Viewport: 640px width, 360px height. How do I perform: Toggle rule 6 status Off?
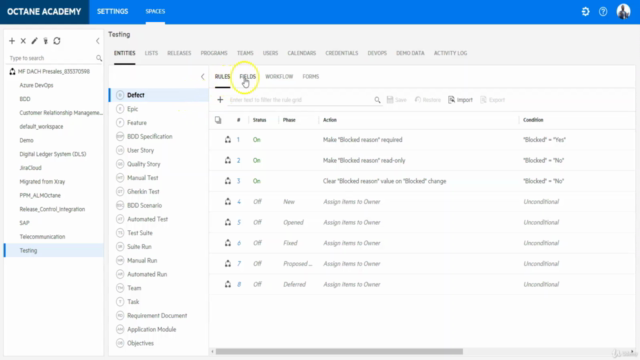coord(257,243)
